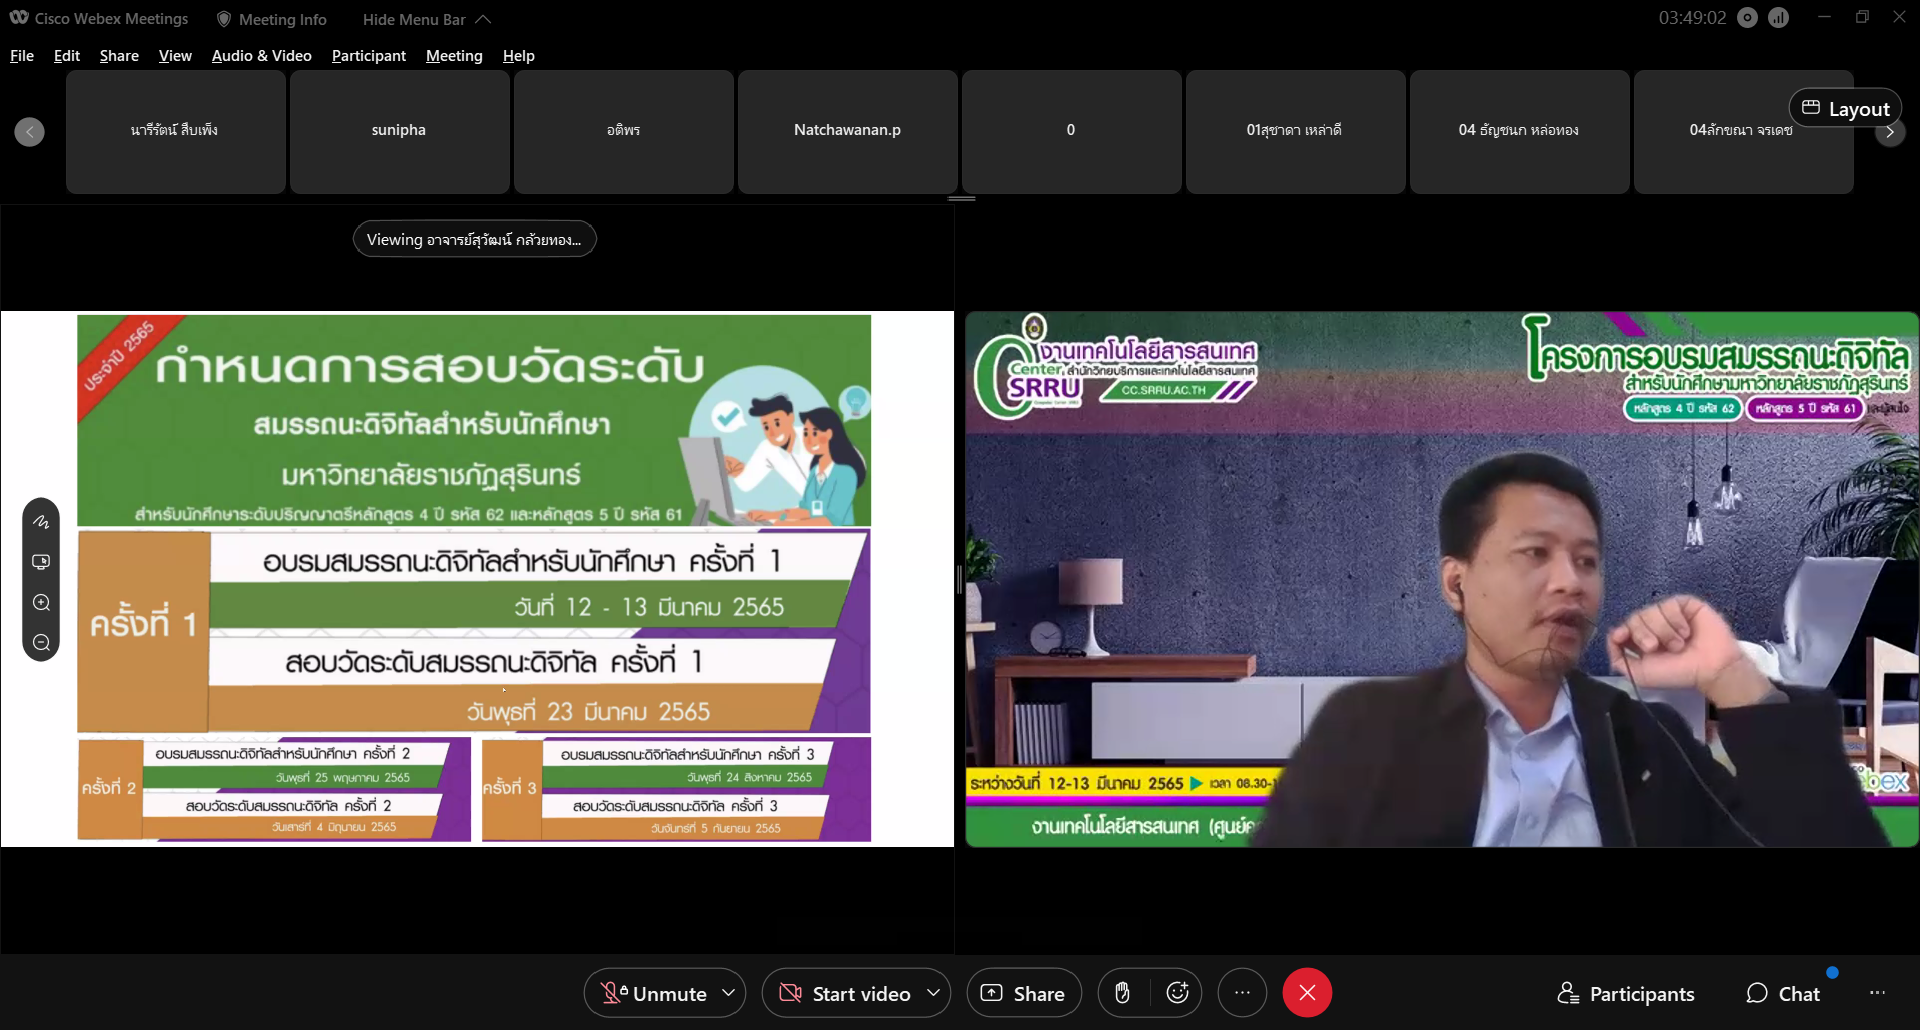Click the Share button in bottom bar
This screenshot has height=1030, width=1920.
point(1024,993)
